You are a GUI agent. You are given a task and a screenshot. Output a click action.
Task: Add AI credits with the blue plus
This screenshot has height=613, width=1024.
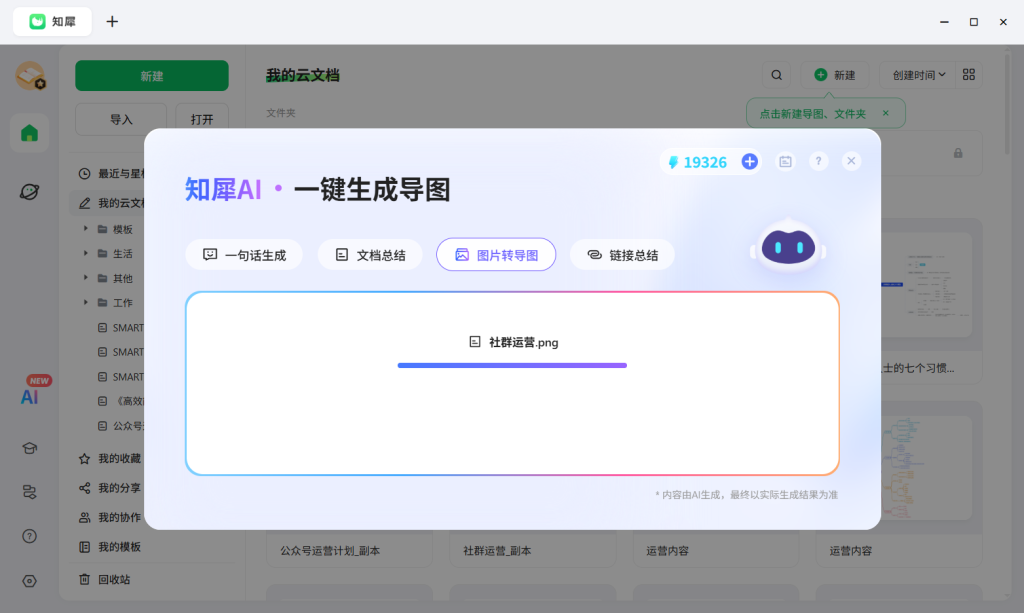(x=750, y=161)
